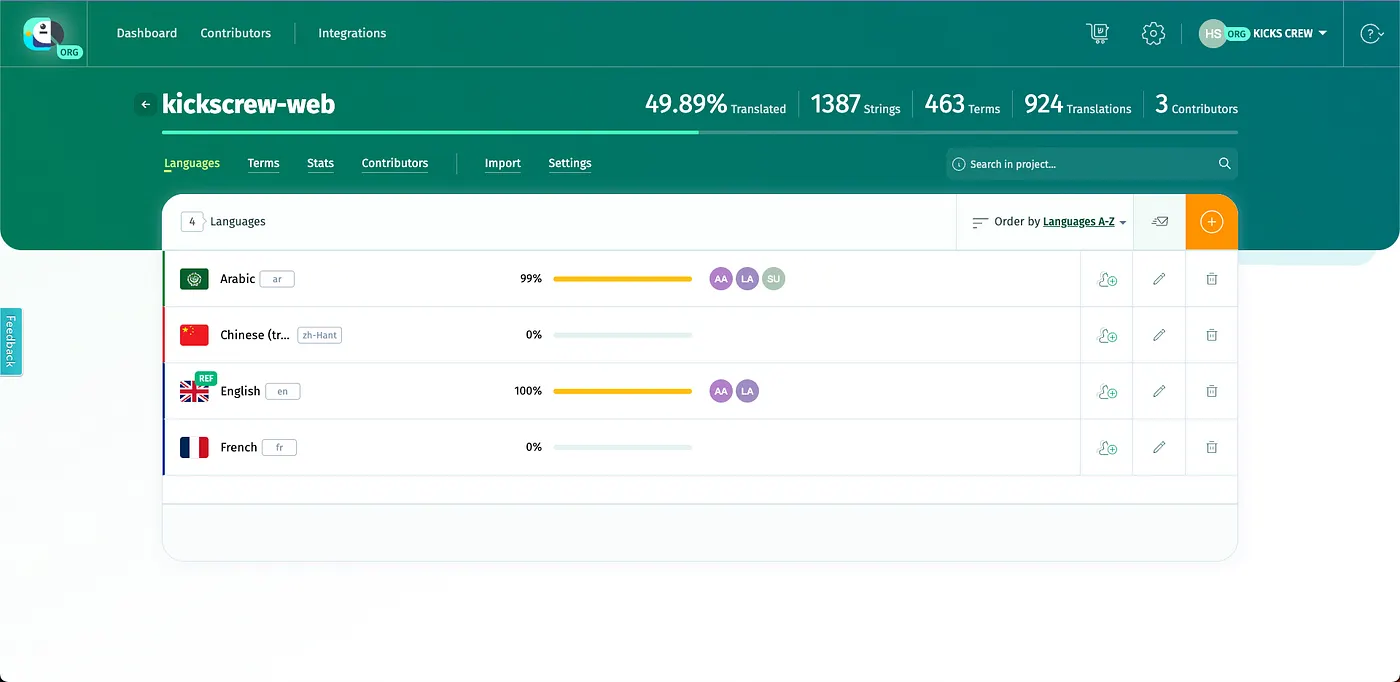Open the English language link
The height and width of the screenshot is (682, 1400).
[x=240, y=391]
